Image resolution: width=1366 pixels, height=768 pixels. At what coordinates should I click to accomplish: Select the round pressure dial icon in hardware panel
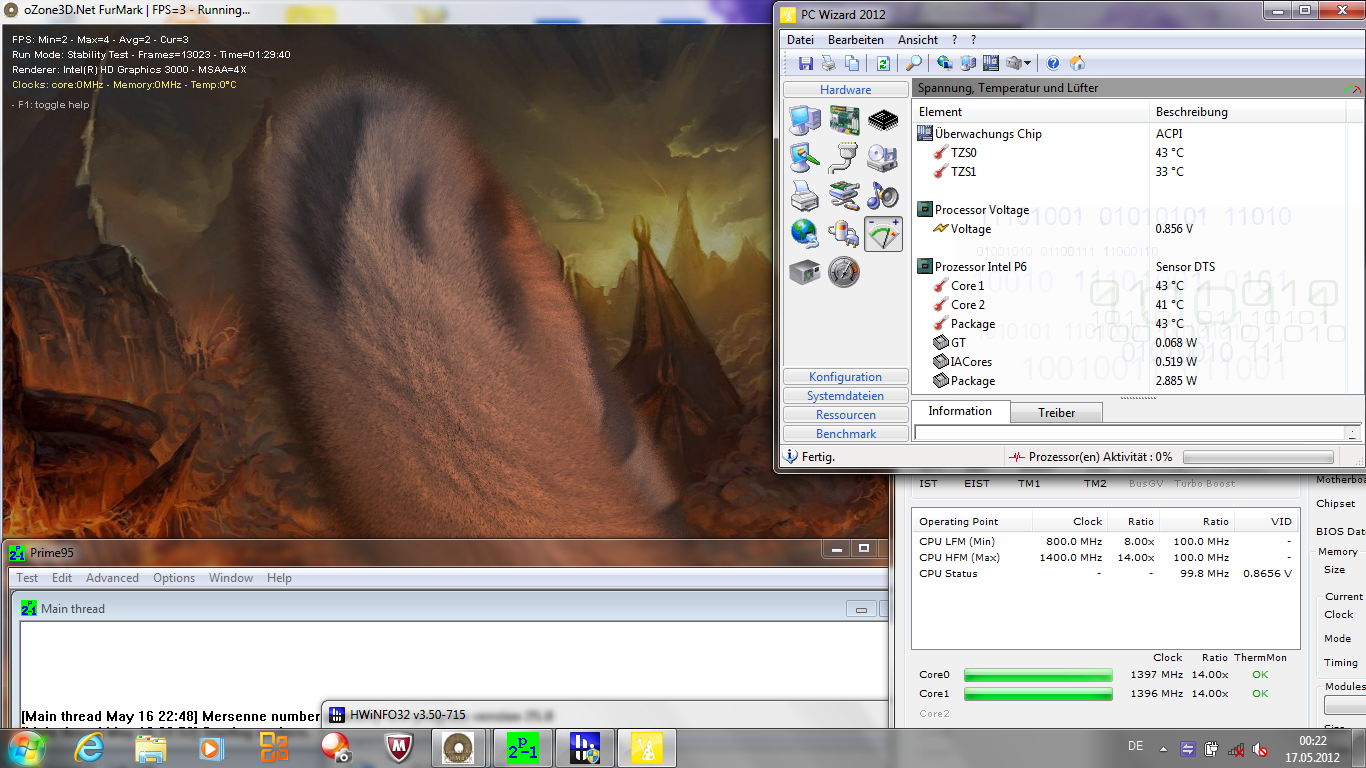point(844,272)
